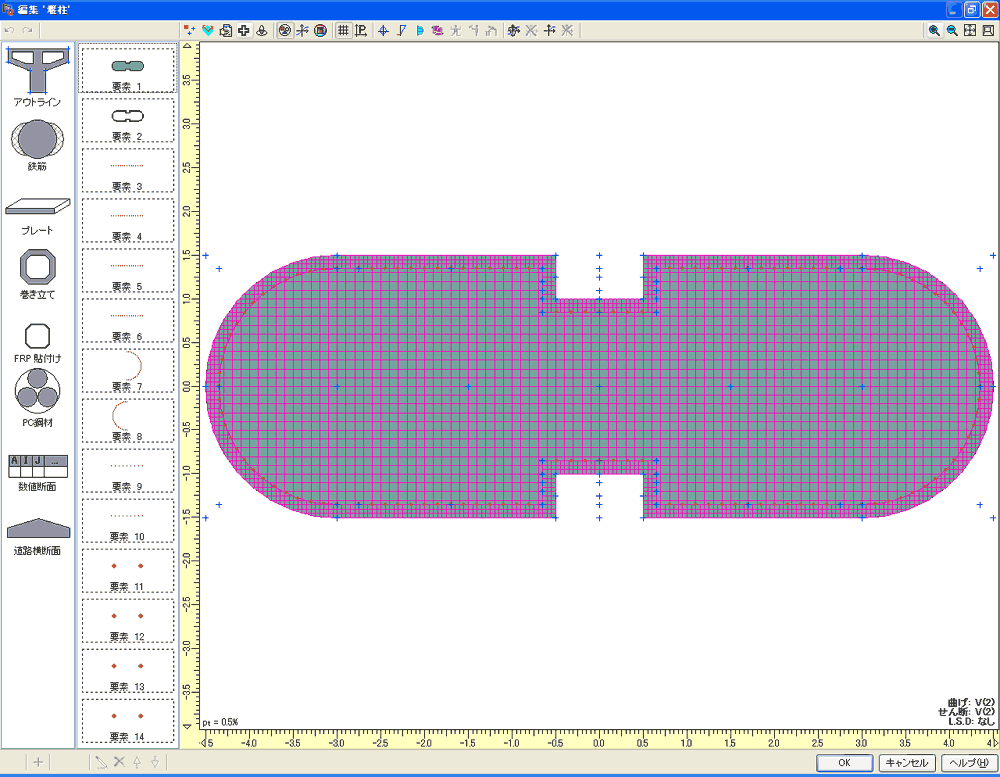
Task: Click the fit-to-window zoom icon
Action: coord(970,30)
